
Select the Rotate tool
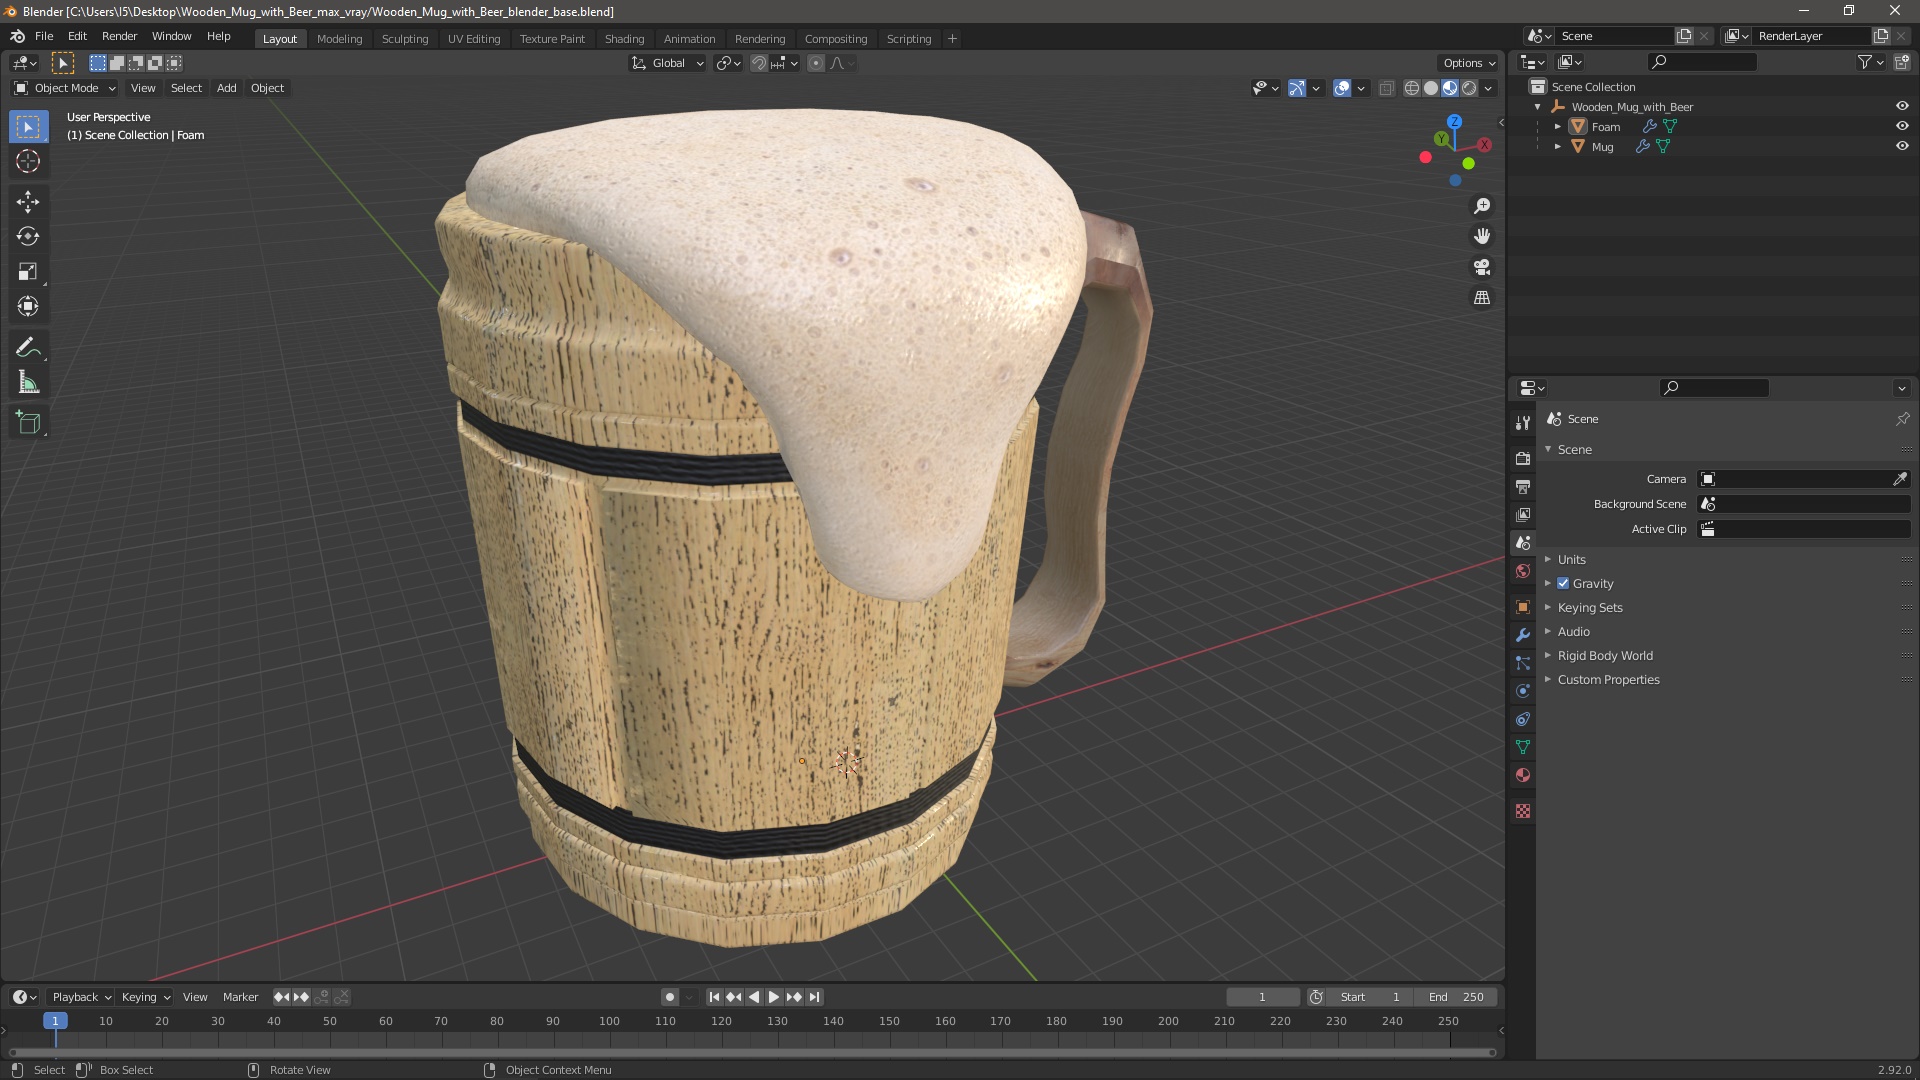(x=28, y=237)
